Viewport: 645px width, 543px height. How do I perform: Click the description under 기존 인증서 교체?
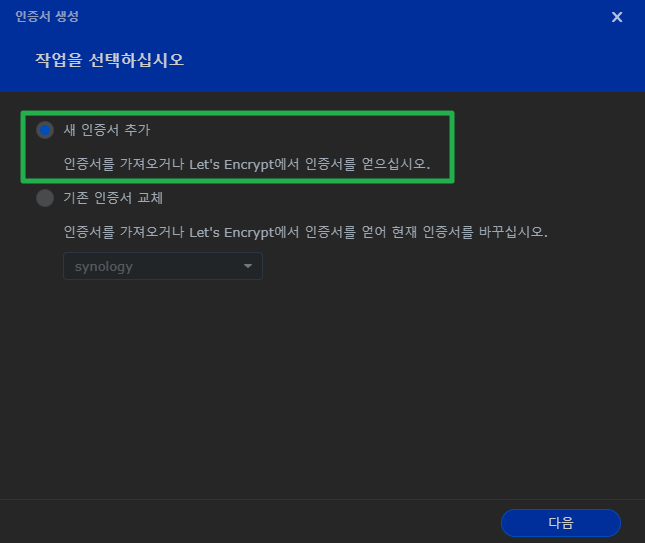coord(305,232)
